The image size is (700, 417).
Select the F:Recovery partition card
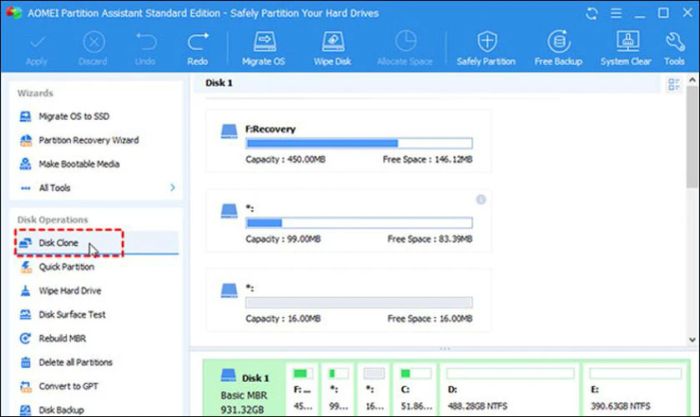(348, 141)
